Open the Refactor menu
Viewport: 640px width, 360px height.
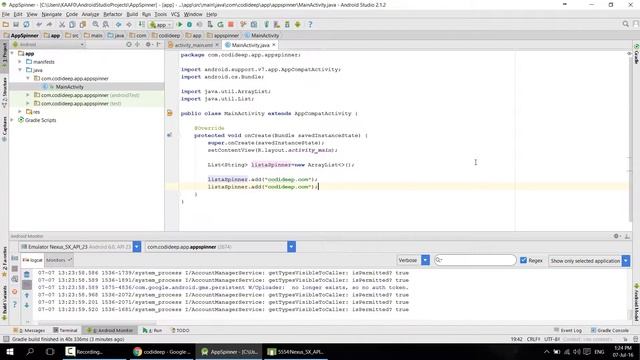point(113,14)
